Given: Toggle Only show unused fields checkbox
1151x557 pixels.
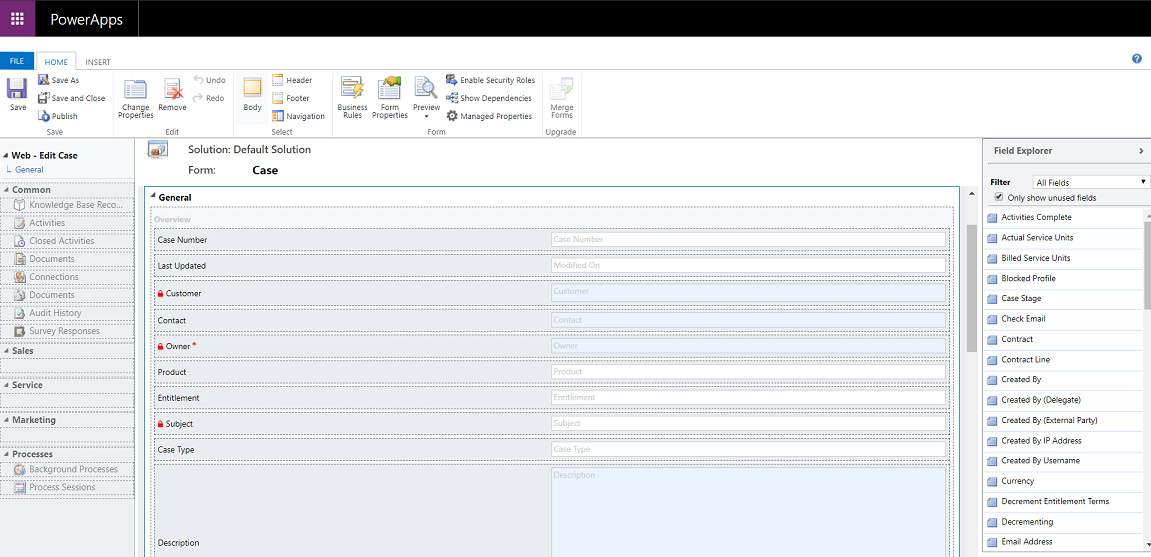Looking at the screenshot, I should click(x=998, y=197).
